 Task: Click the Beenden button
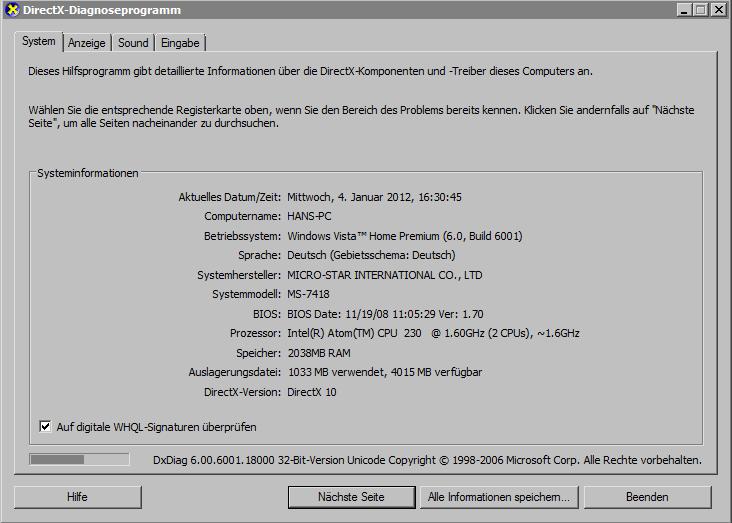[x=648, y=497]
